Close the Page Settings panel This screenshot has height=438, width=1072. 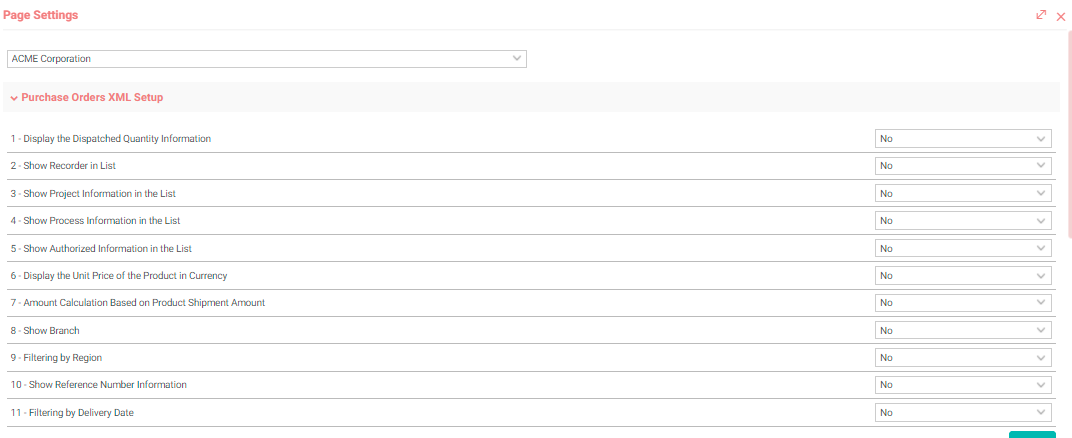tap(1061, 17)
